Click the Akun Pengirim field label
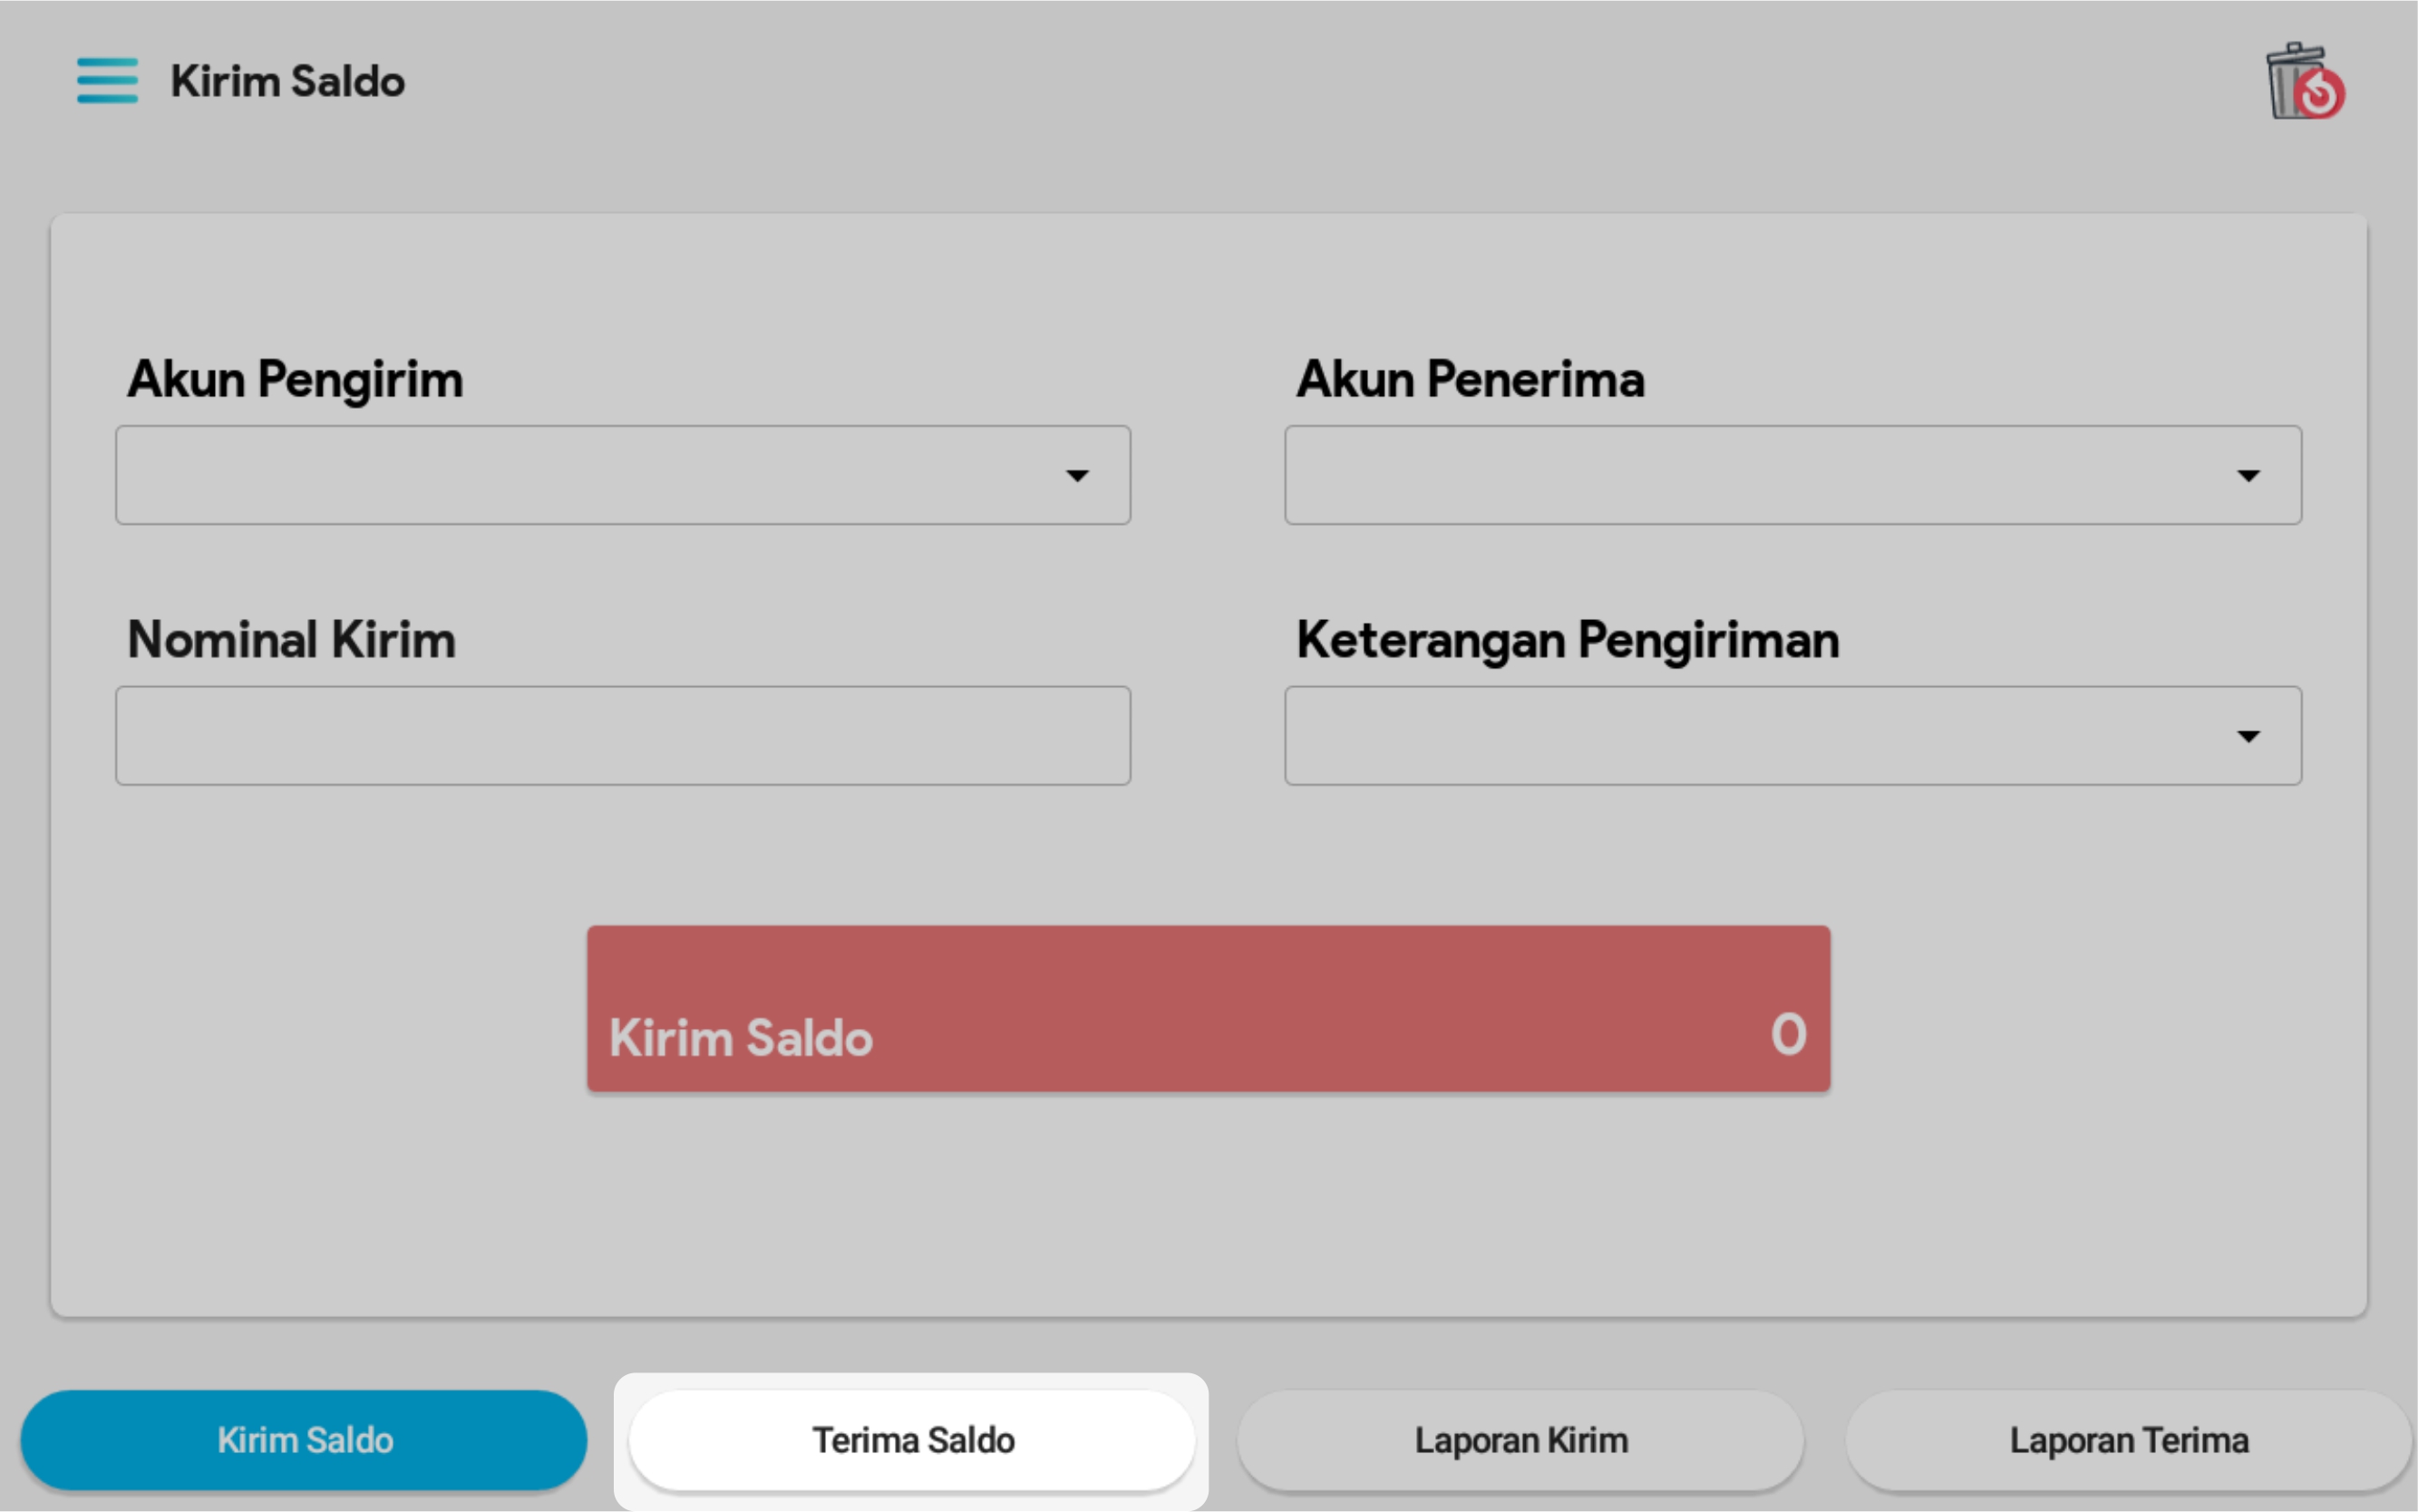2418x1512 pixels. point(295,380)
